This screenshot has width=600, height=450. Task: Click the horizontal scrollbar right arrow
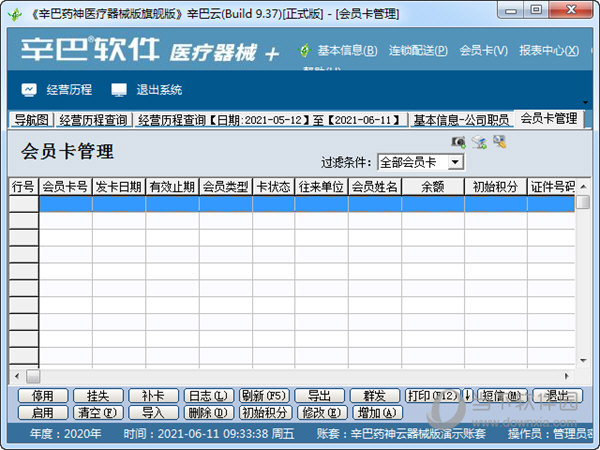[567, 376]
